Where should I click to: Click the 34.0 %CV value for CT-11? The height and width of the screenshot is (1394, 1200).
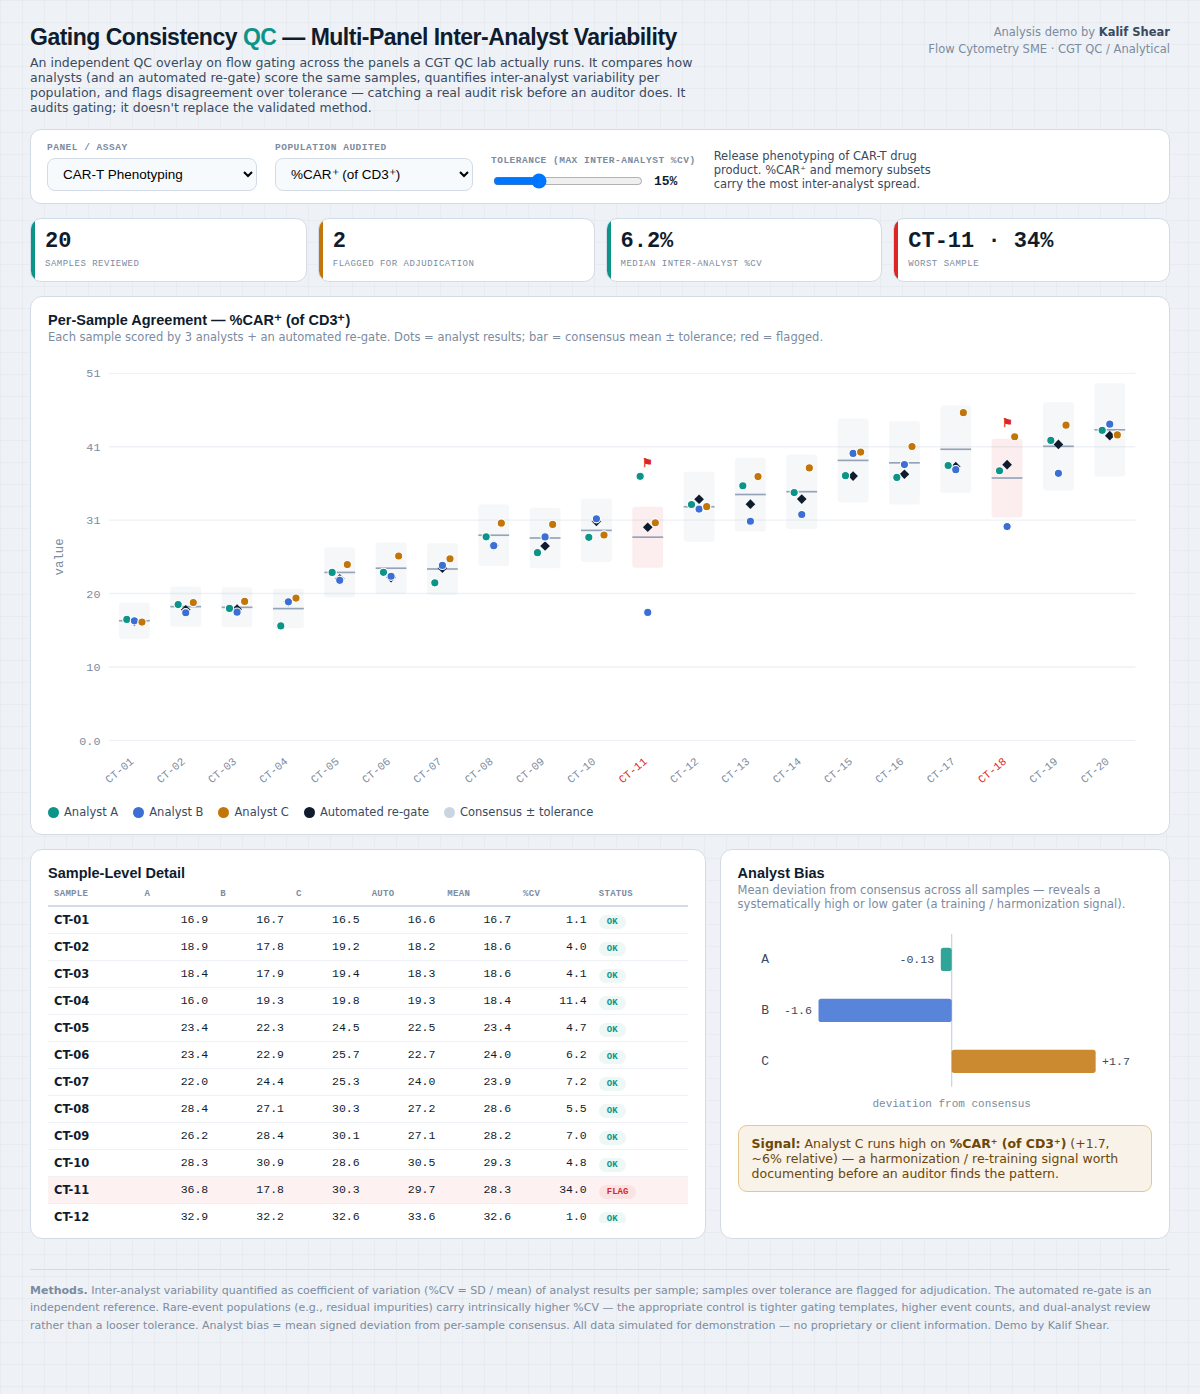point(573,1190)
